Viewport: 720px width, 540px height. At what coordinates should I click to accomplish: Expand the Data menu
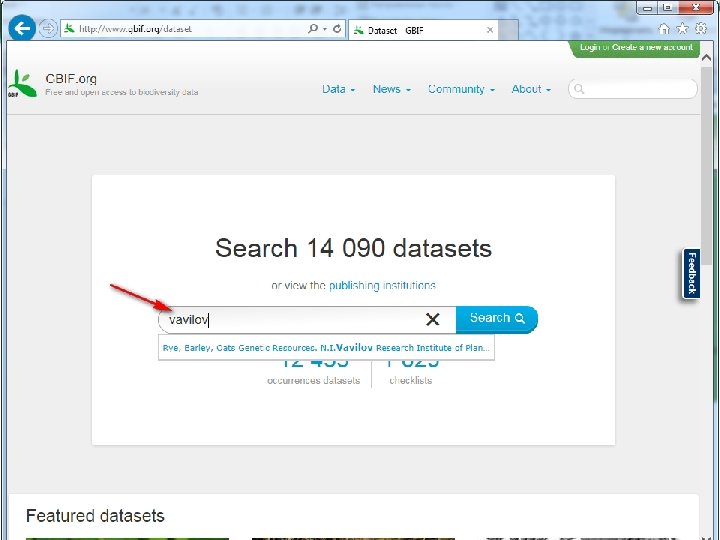tap(338, 89)
